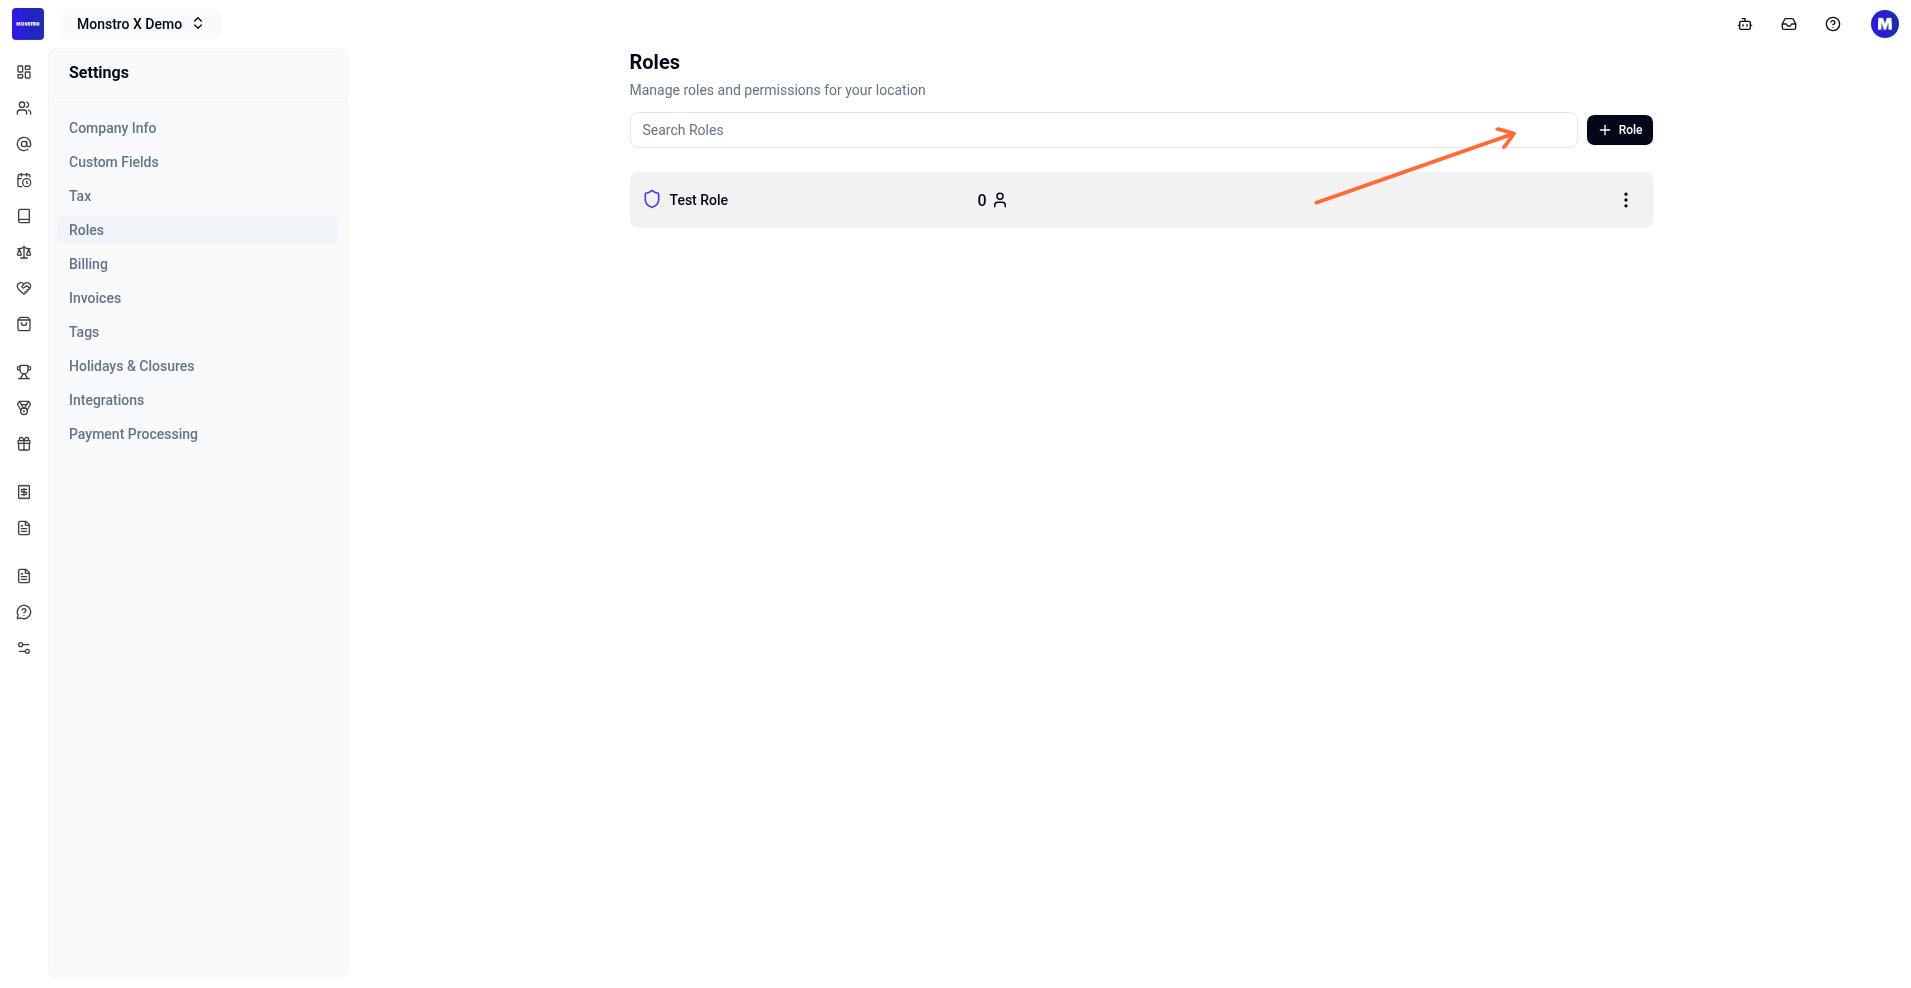The height and width of the screenshot is (988, 1911).
Task: Open the settings sliders icon in sidebar
Action: (24, 648)
